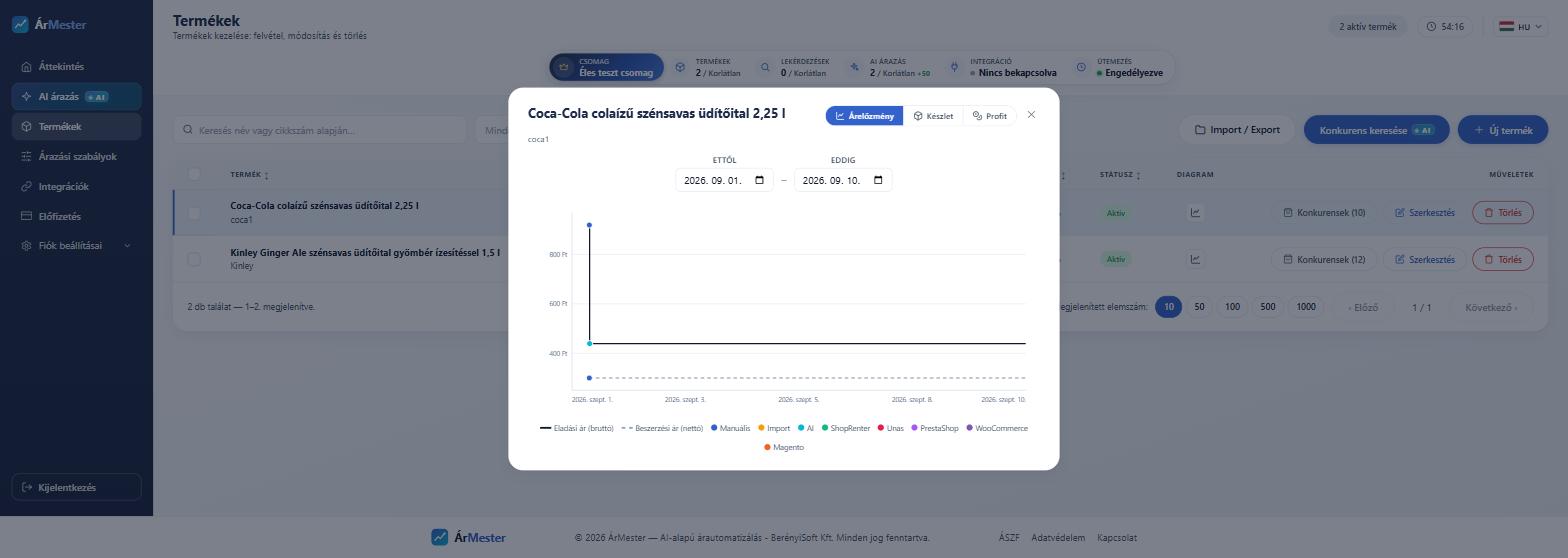Sort by the STÁTUSZ column header
Screen dimensions: 1568x558
(1120, 175)
